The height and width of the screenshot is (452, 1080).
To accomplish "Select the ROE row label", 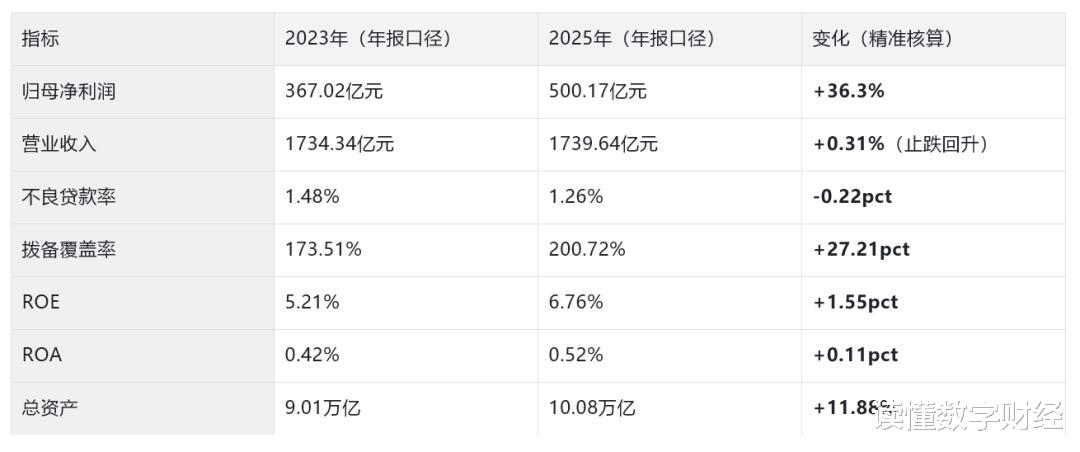I will (x=41, y=302).
